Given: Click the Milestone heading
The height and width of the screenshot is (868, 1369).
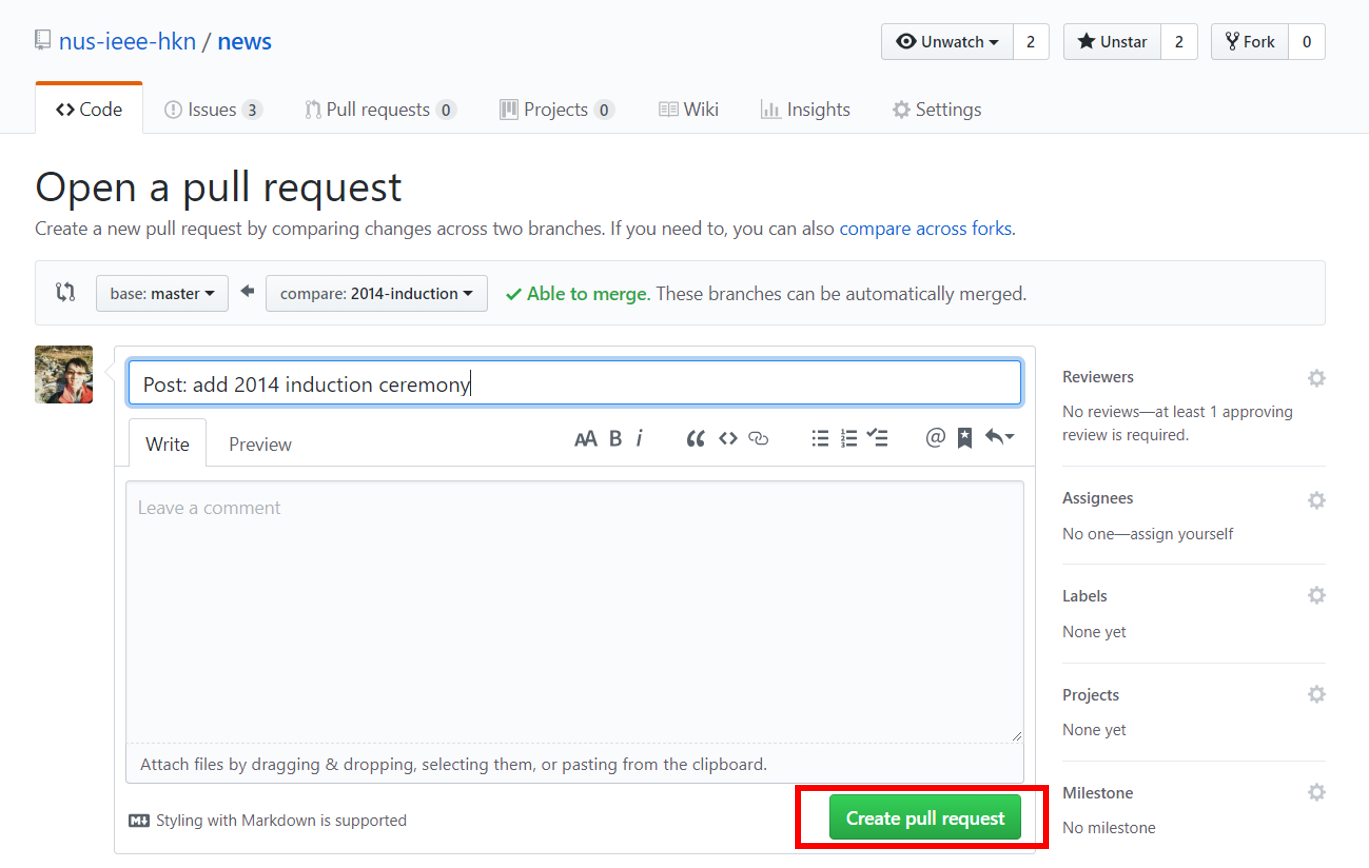Looking at the screenshot, I should [x=1098, y=793].
